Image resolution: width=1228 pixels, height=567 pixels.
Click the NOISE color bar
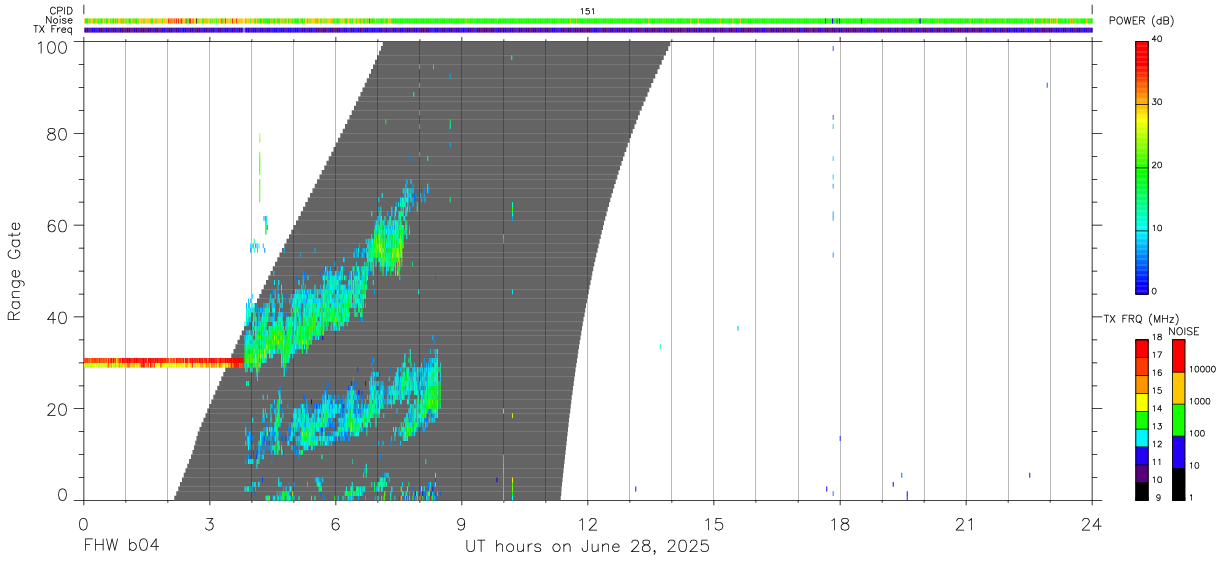pyautogui.click(x=1178, y=419)
